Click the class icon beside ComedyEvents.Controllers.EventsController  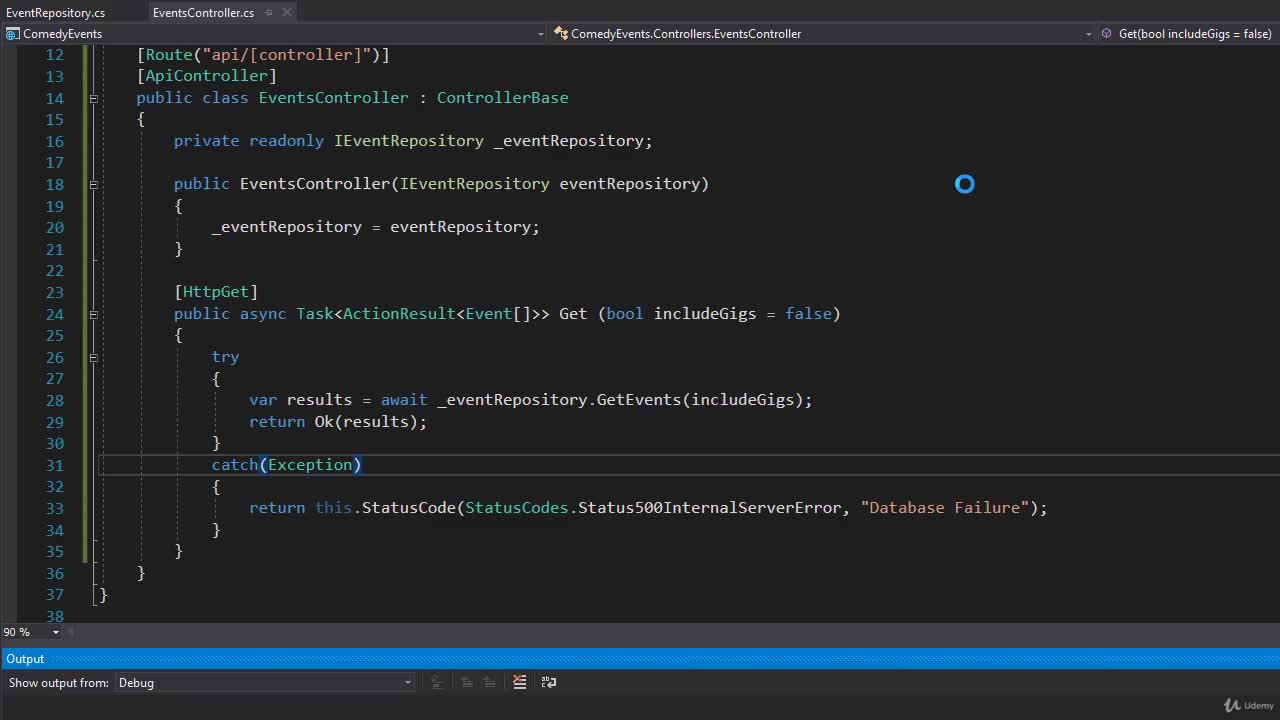pos(561,34)
